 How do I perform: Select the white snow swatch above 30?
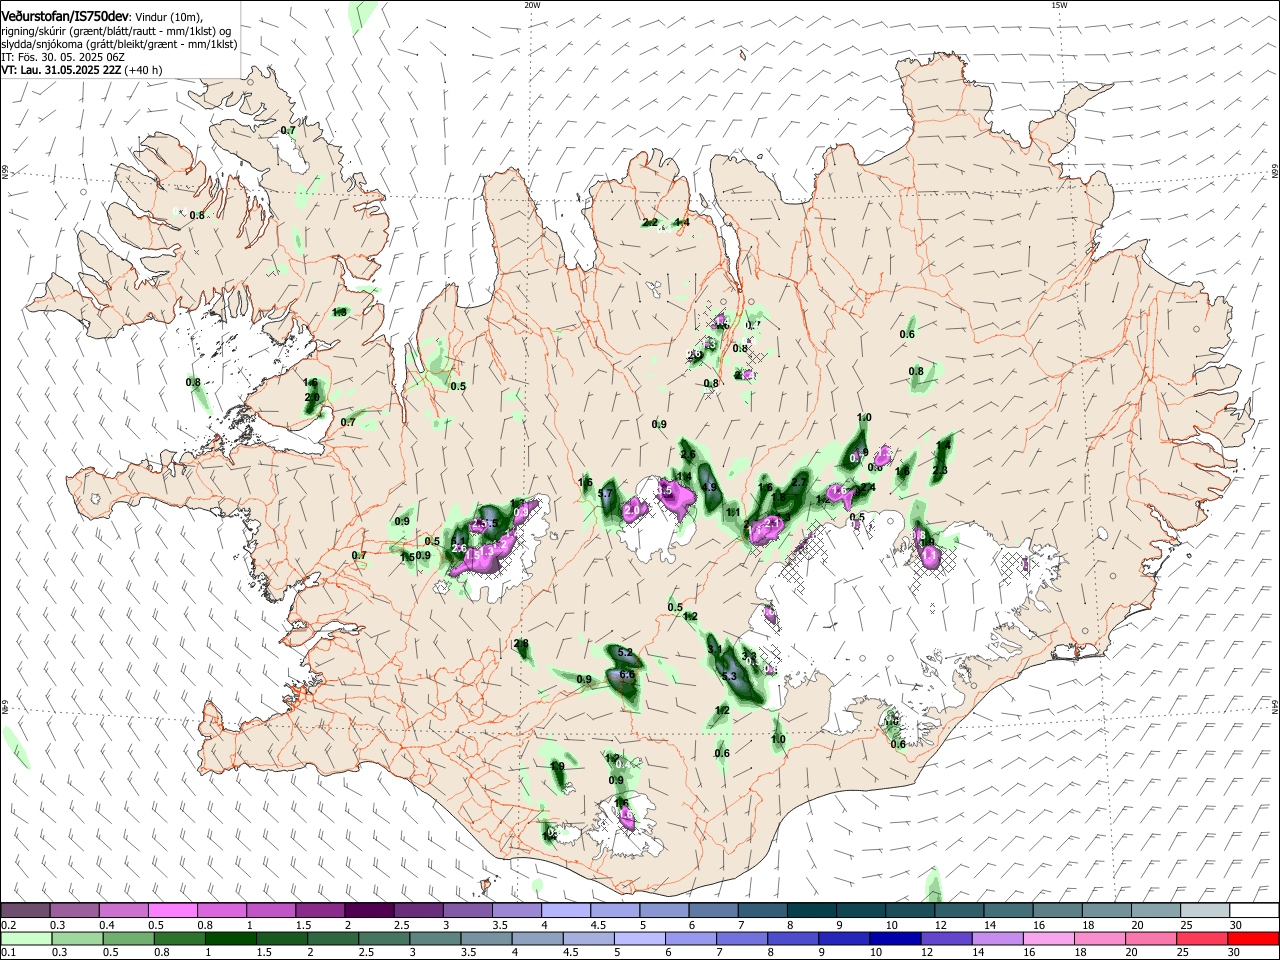pos(1253,911)
